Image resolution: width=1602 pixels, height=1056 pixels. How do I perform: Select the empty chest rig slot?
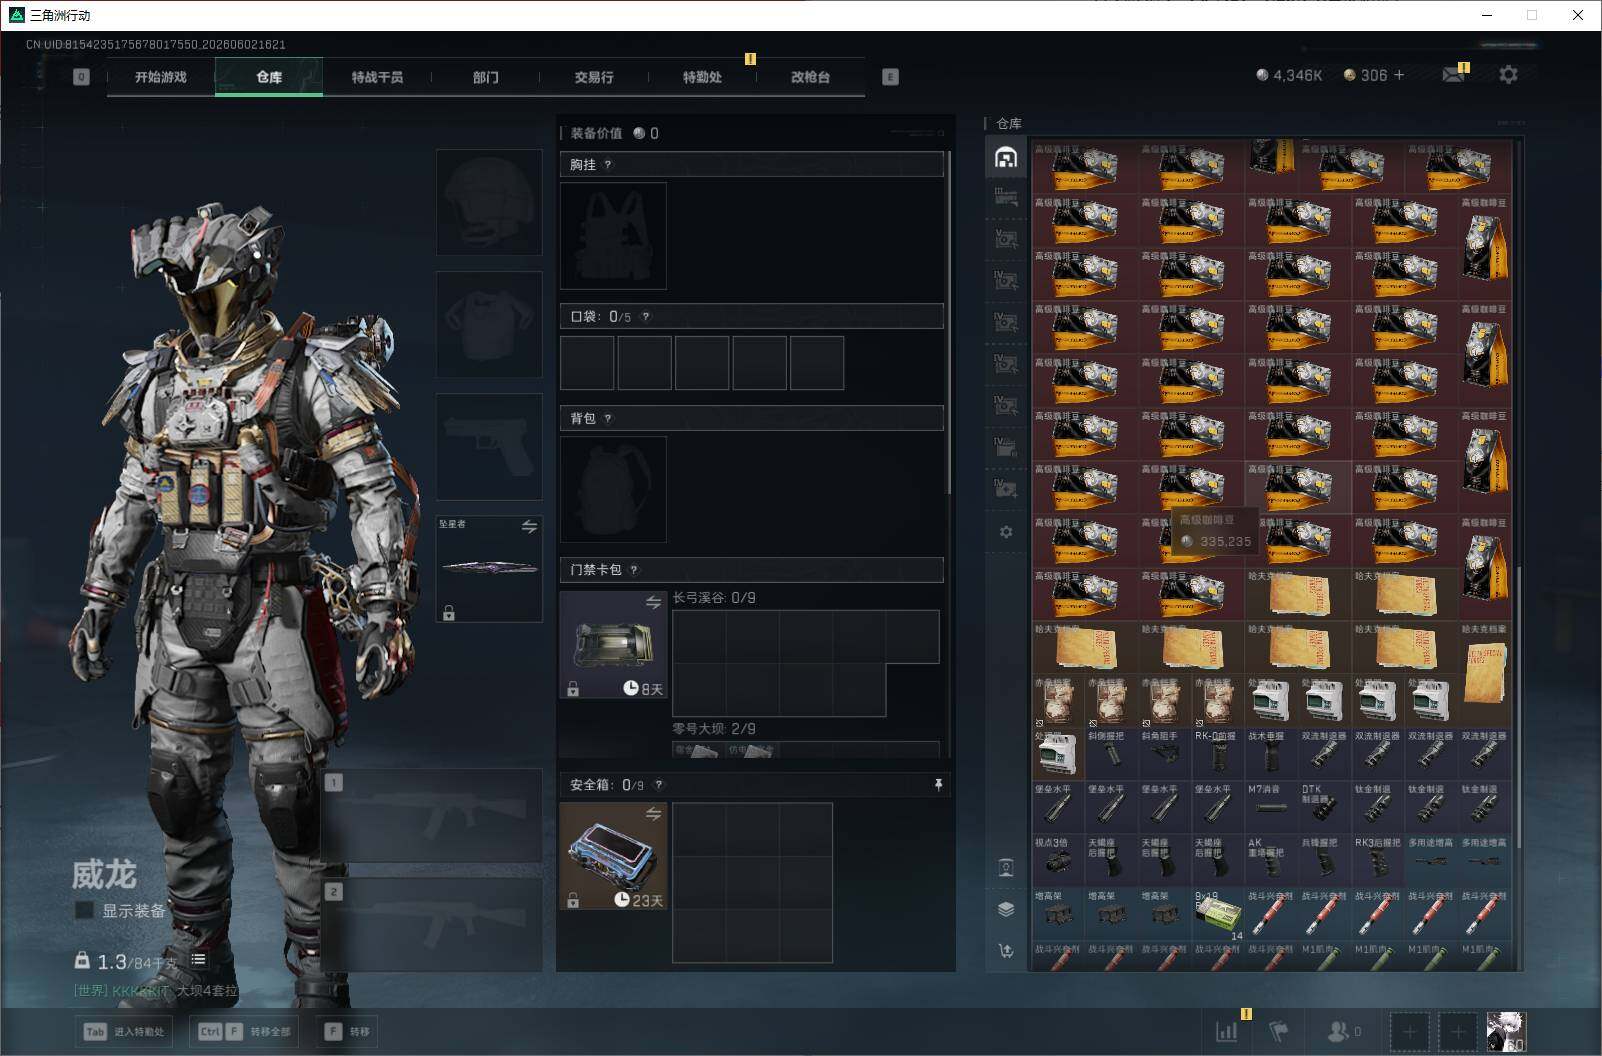(613, 236)
